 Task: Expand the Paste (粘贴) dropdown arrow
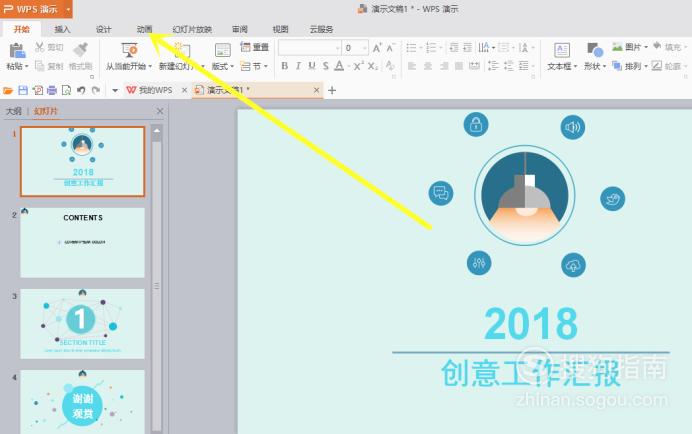(26, 67)
